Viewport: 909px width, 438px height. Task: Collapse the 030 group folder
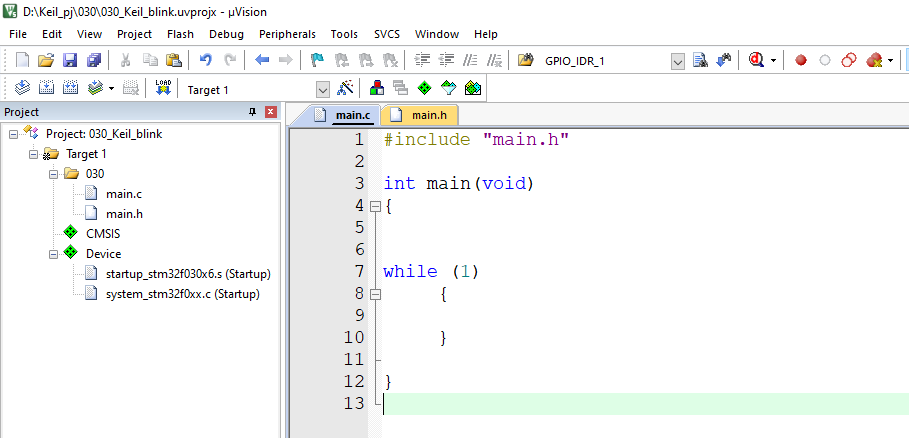click(54, 174)
